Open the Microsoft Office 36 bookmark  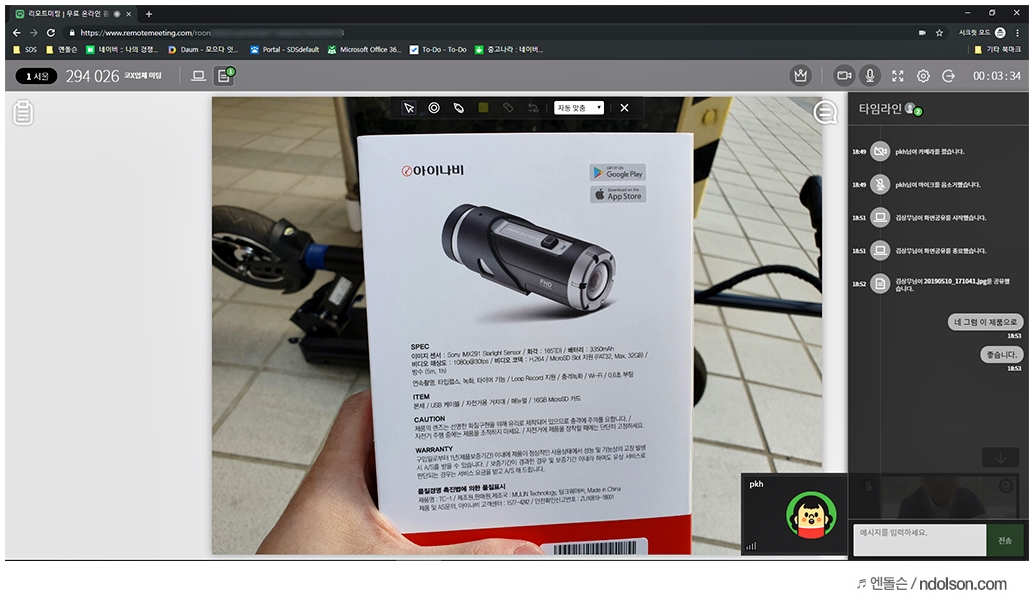(x=364, y=49)
